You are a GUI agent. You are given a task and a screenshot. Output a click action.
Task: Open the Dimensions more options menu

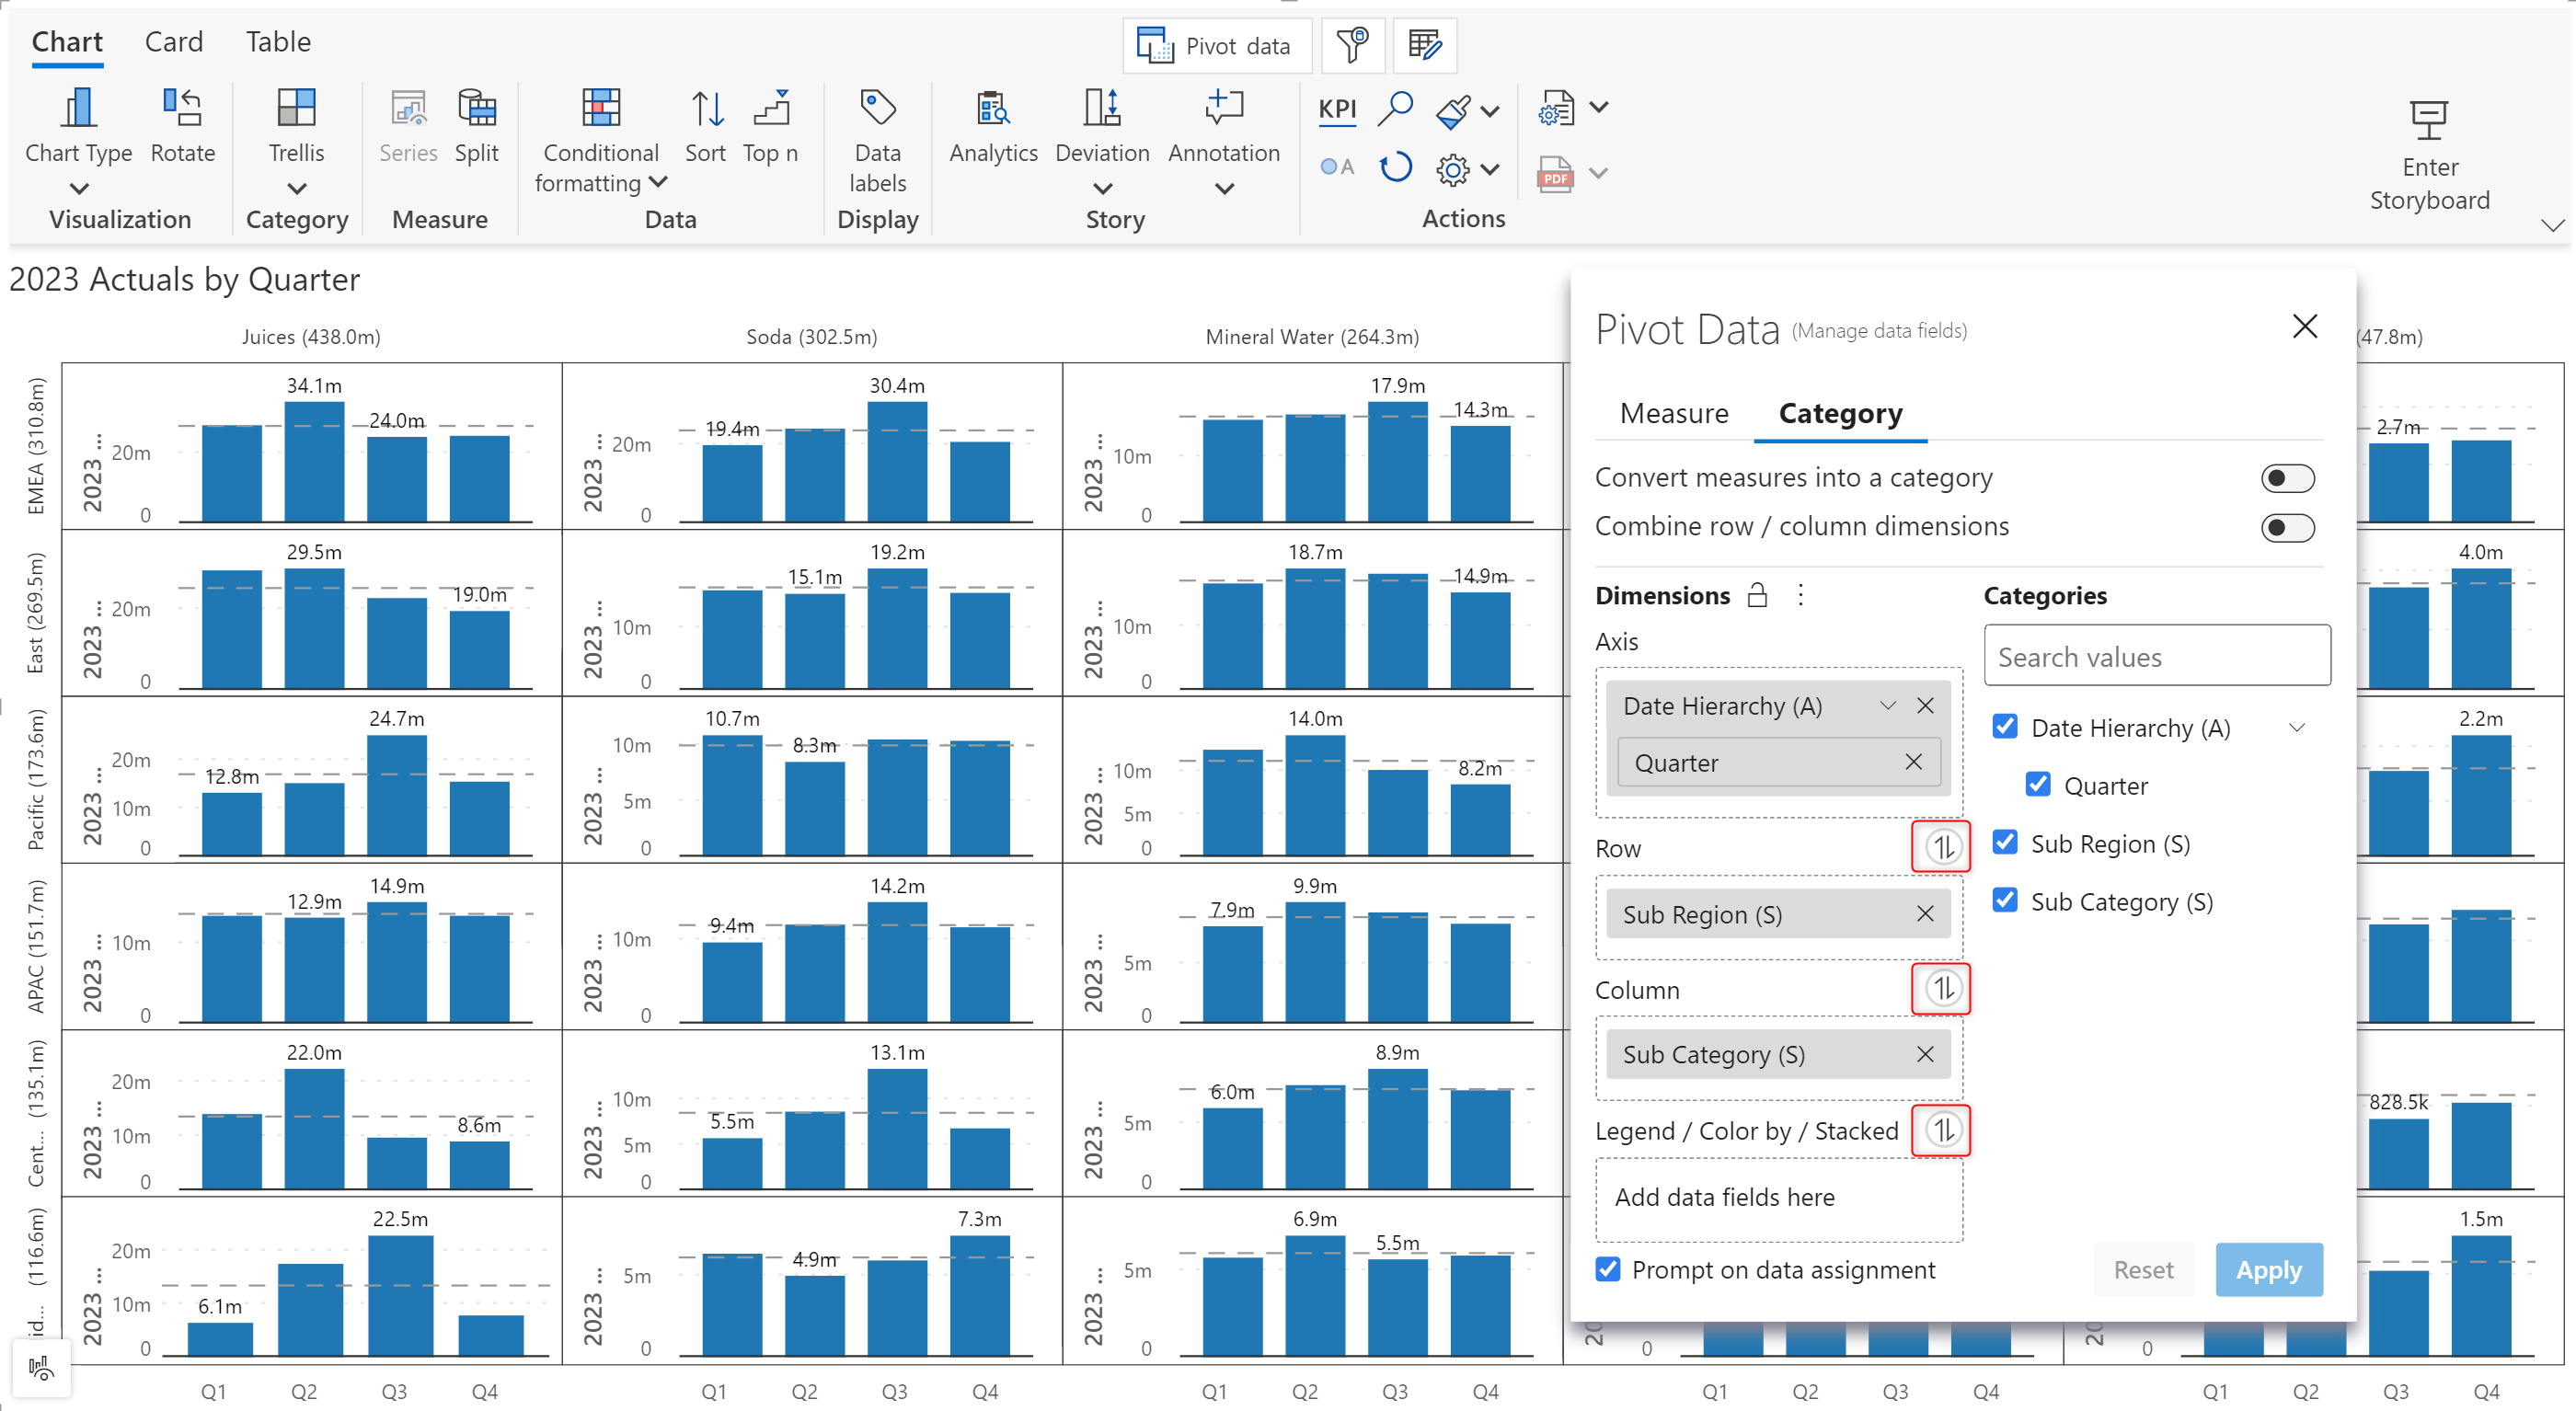click(x=1800, y=595)
